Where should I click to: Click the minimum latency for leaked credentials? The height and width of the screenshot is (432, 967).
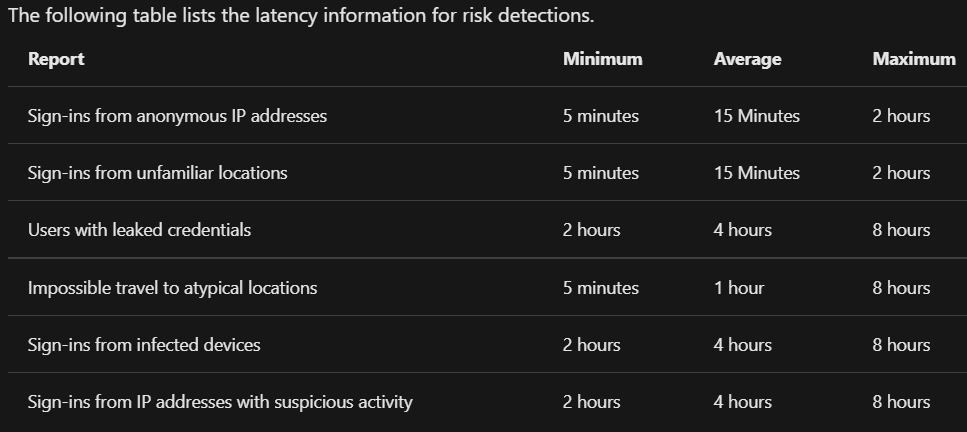coord(591,230)
